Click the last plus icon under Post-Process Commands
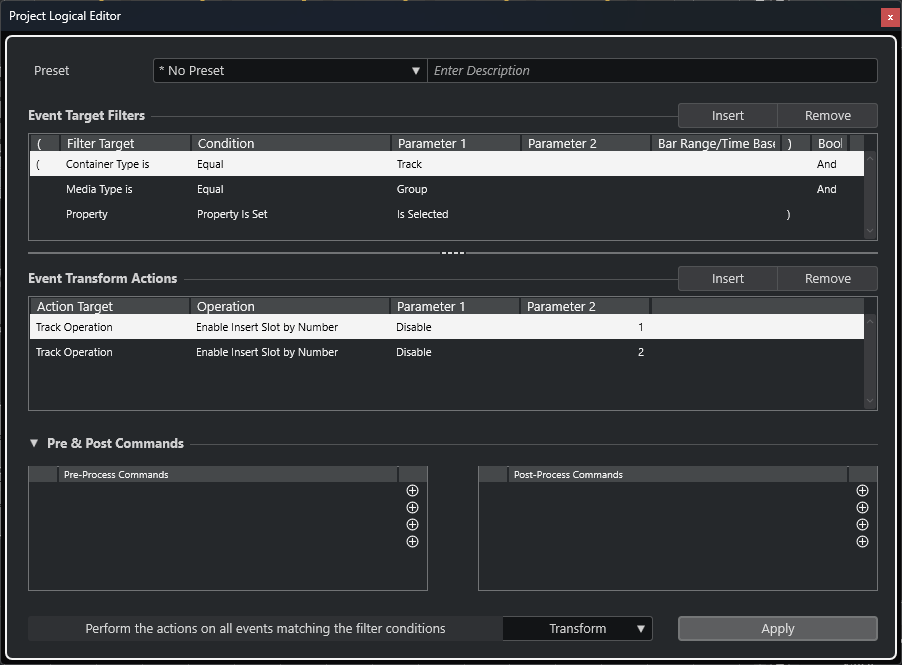The image size is (902, 665). [x=862, y=542]
